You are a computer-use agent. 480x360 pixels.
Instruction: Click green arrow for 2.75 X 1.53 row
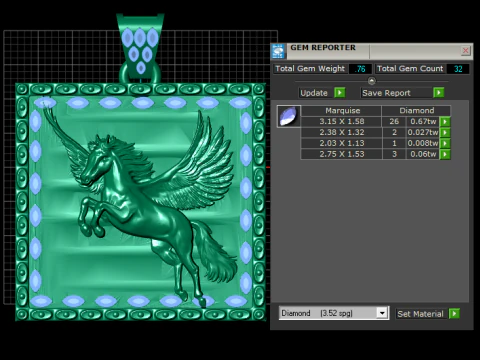click(445, 154)
